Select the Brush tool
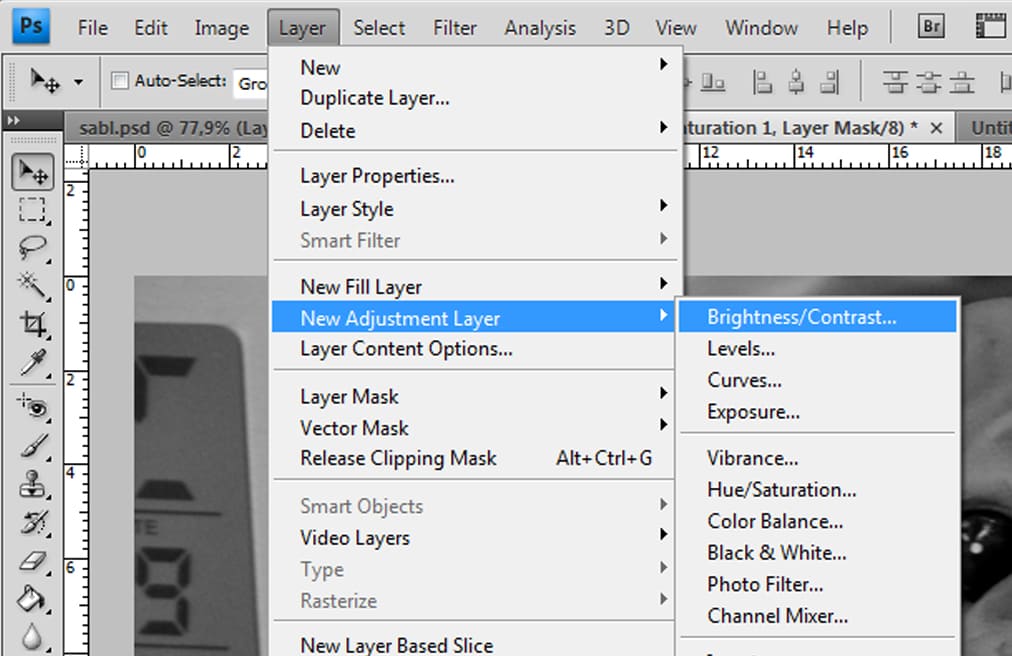Image resolution: width=1012 pixels, height=656 pixels. 33,445
